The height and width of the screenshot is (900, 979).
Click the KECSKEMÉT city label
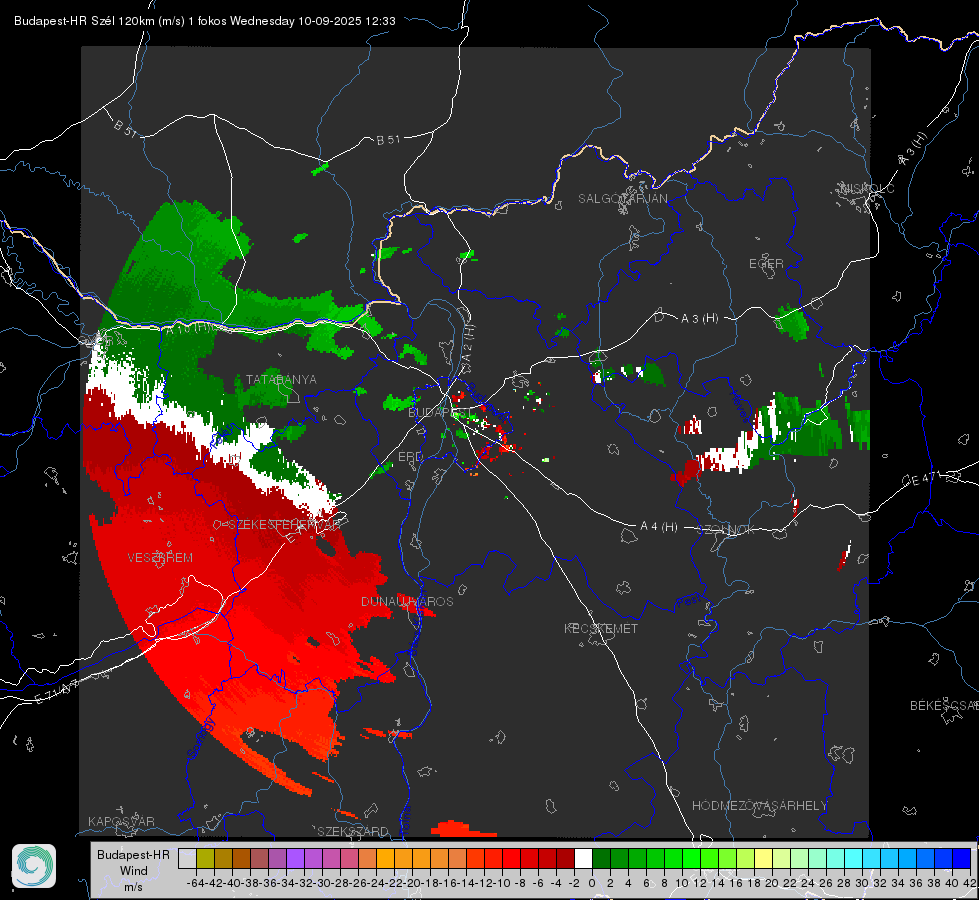click(x=601, y=628)
